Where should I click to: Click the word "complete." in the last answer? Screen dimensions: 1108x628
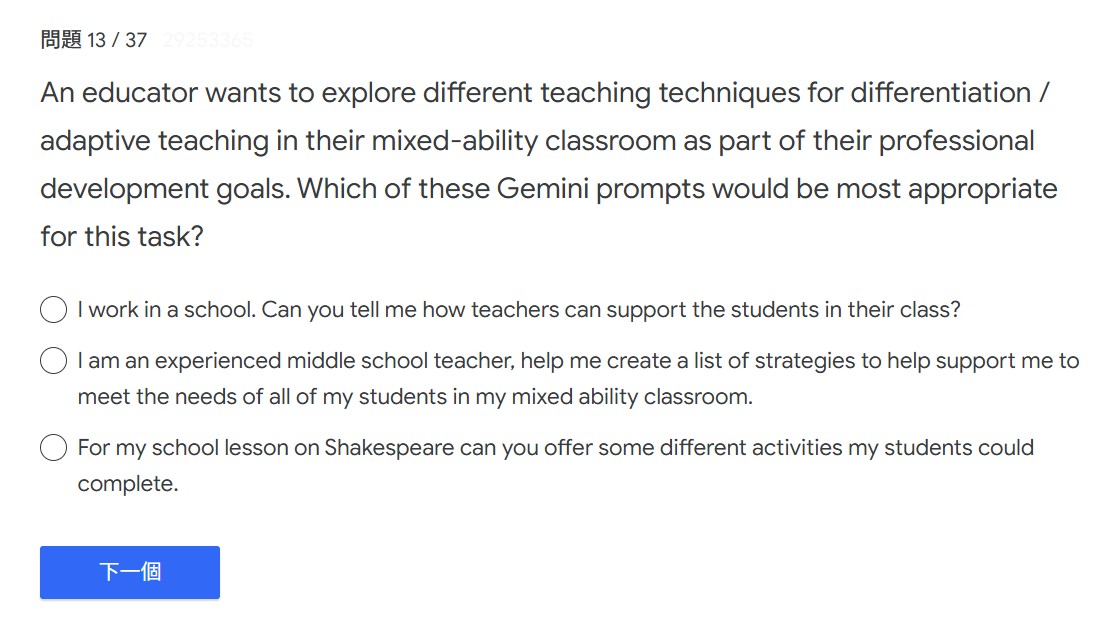click(x=128, y=485)
